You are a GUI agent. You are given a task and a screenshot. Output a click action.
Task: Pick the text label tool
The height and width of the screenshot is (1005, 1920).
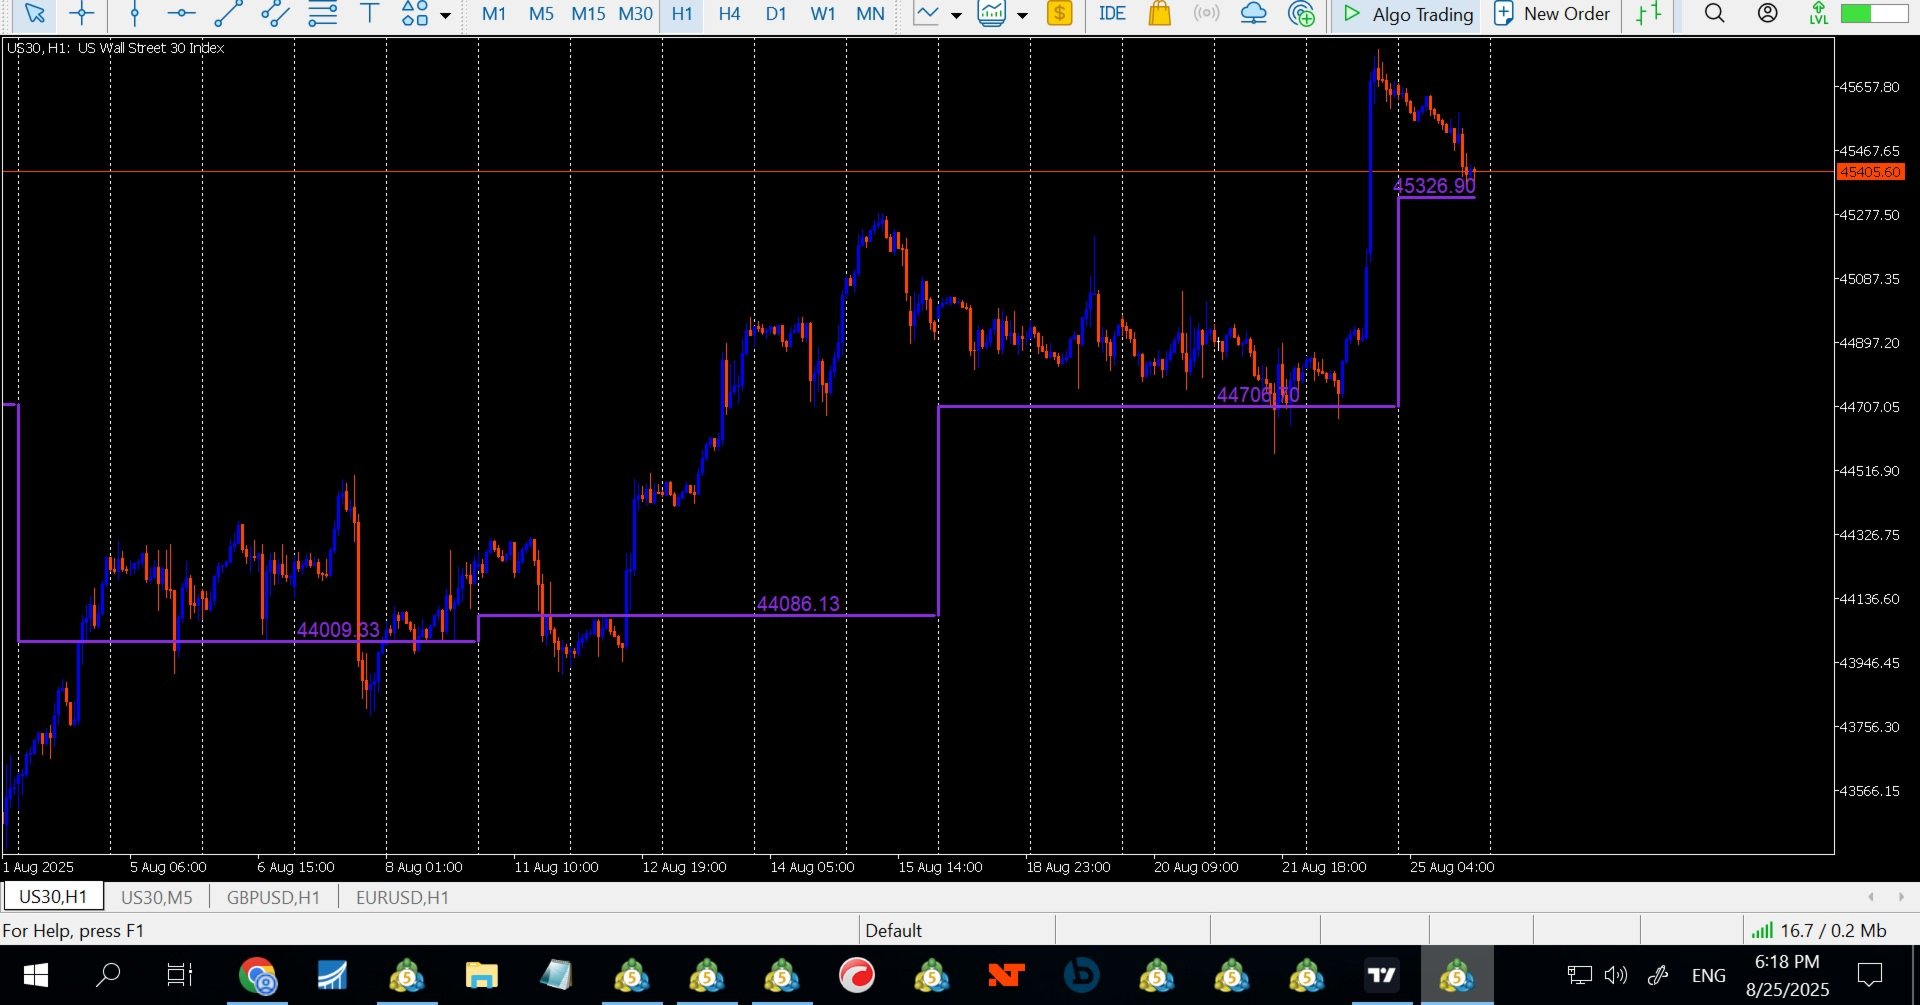(x=369, y=14)
